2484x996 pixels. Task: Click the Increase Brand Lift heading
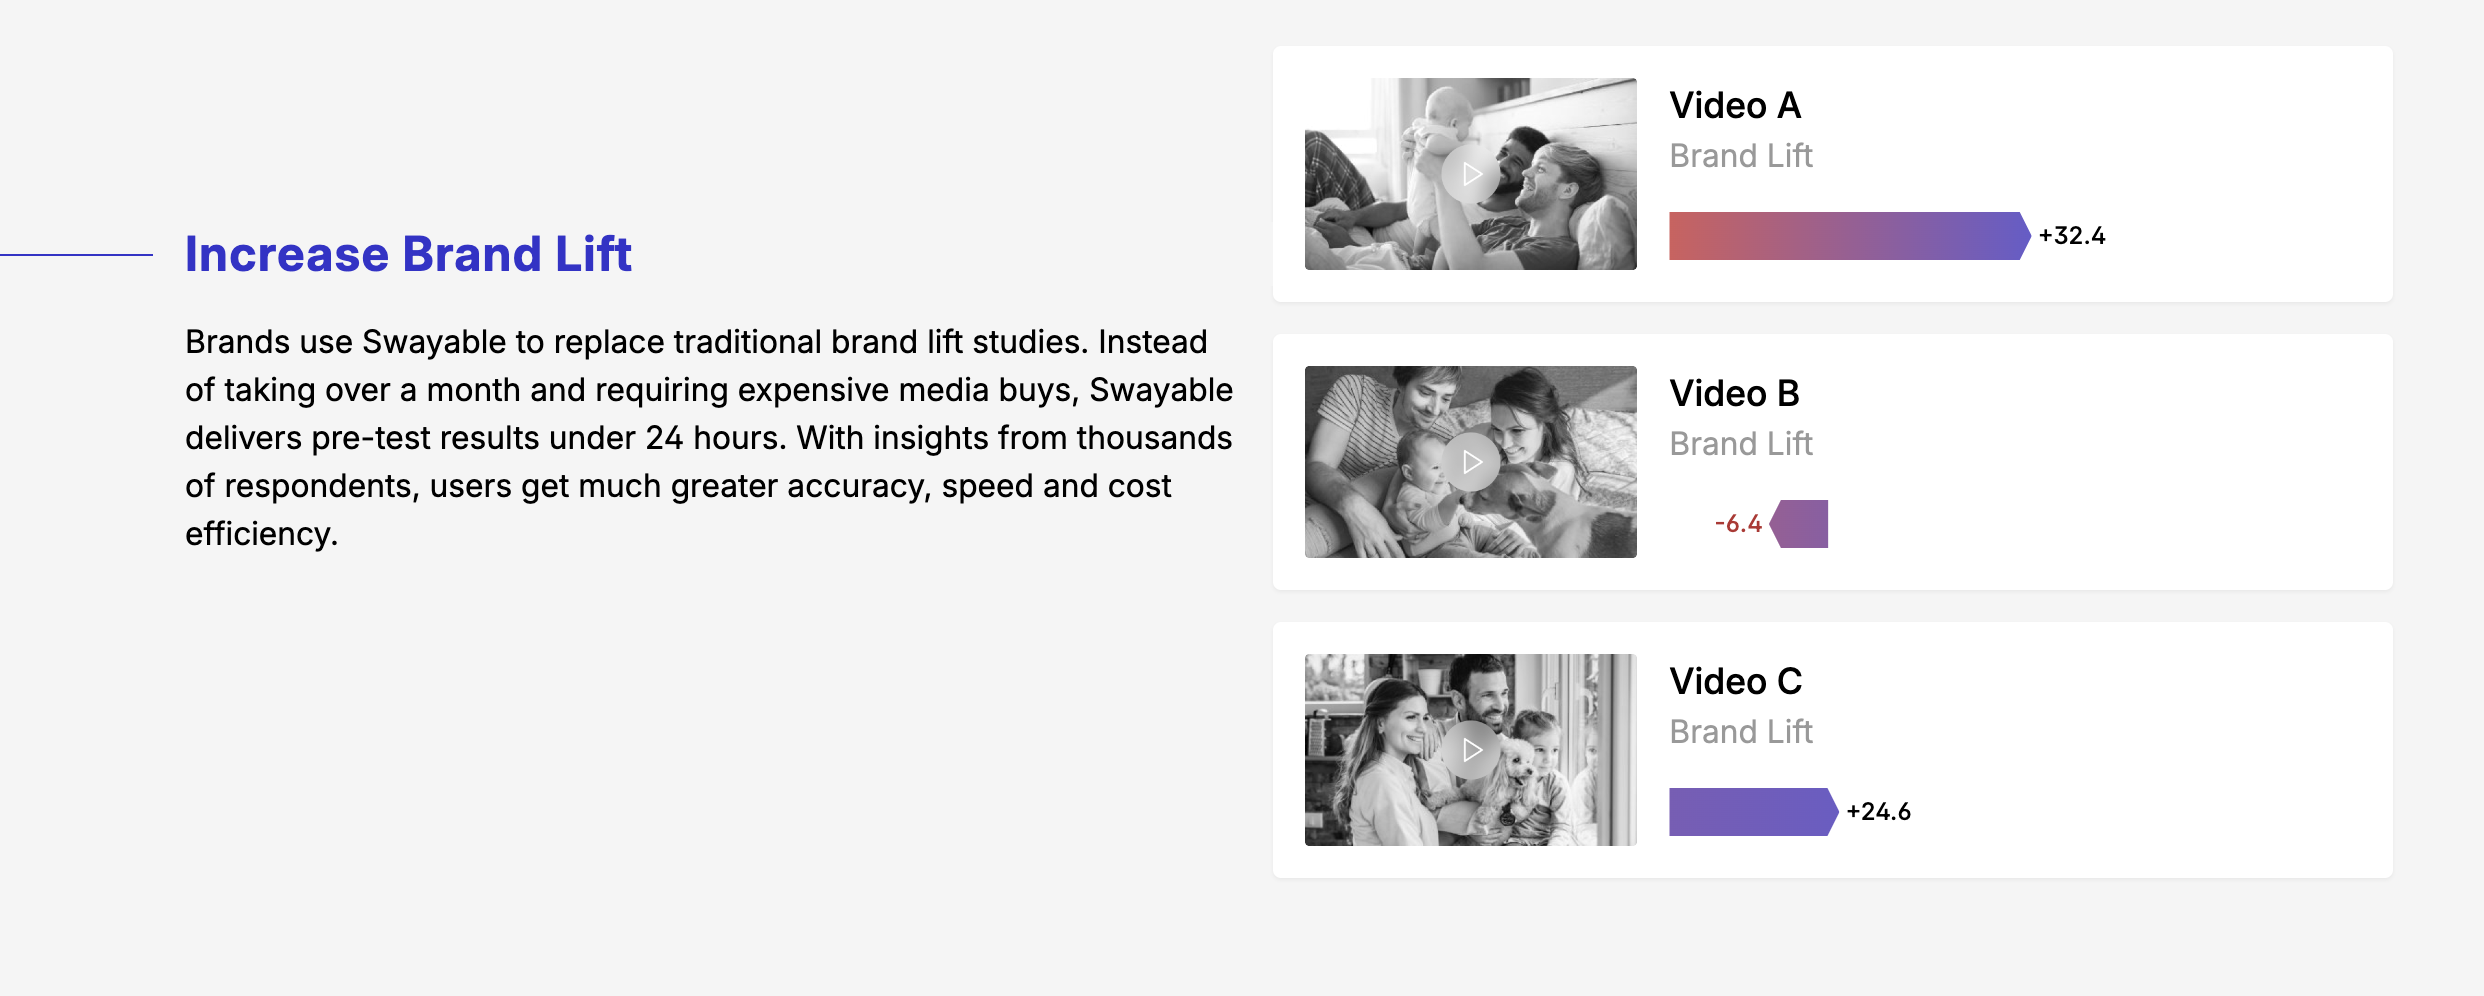[408, 254]
